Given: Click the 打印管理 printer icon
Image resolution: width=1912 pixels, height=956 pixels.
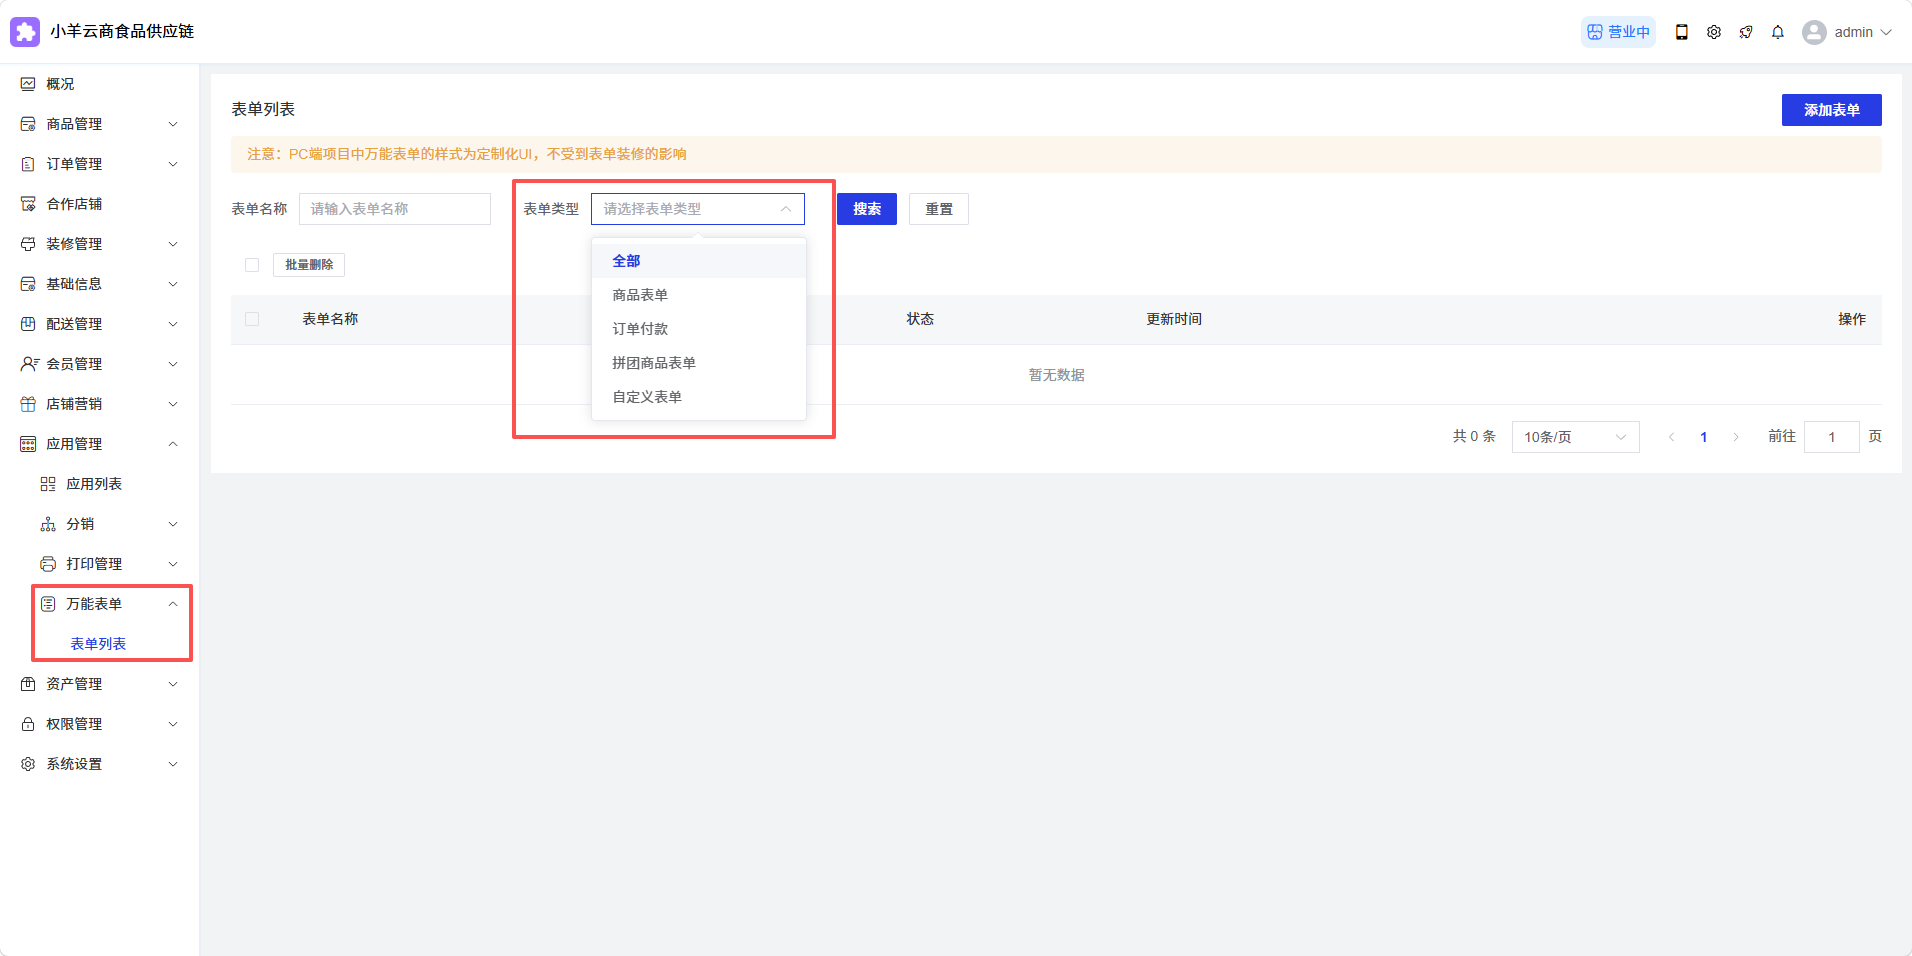Looking at the screenshot, I should point(48,564).
